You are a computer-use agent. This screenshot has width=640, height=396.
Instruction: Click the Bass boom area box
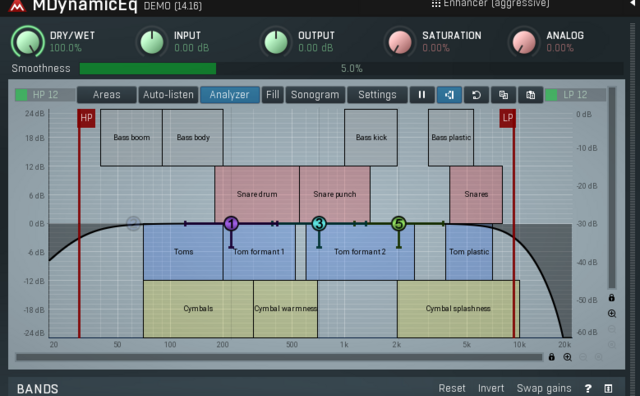131,138
